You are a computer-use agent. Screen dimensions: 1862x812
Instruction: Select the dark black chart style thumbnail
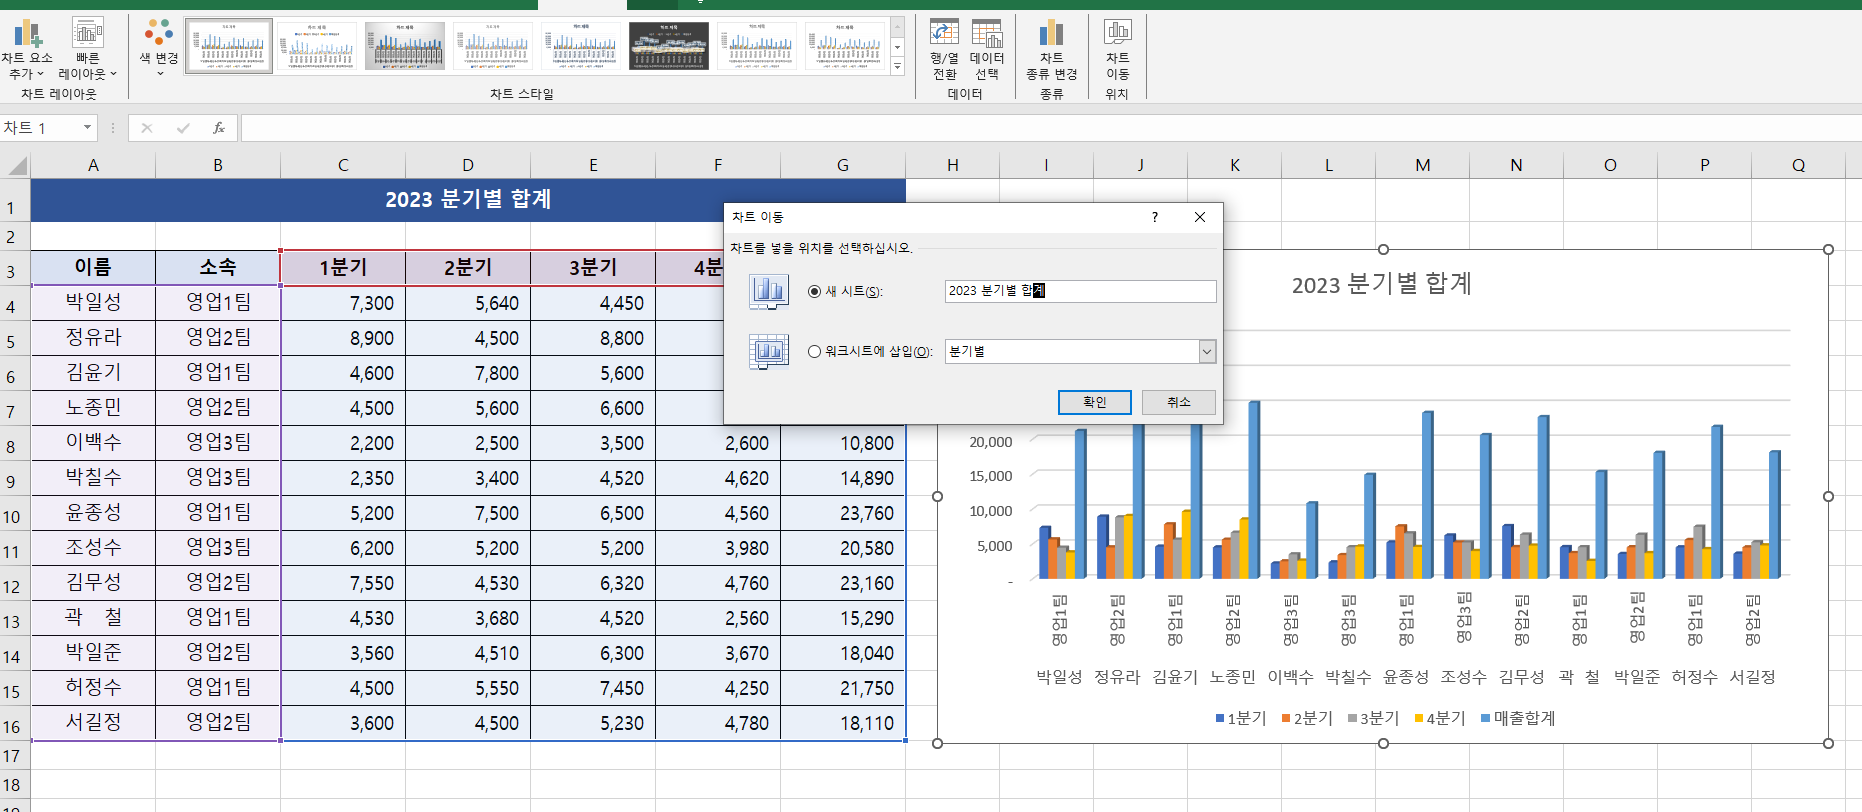(669, 45)
